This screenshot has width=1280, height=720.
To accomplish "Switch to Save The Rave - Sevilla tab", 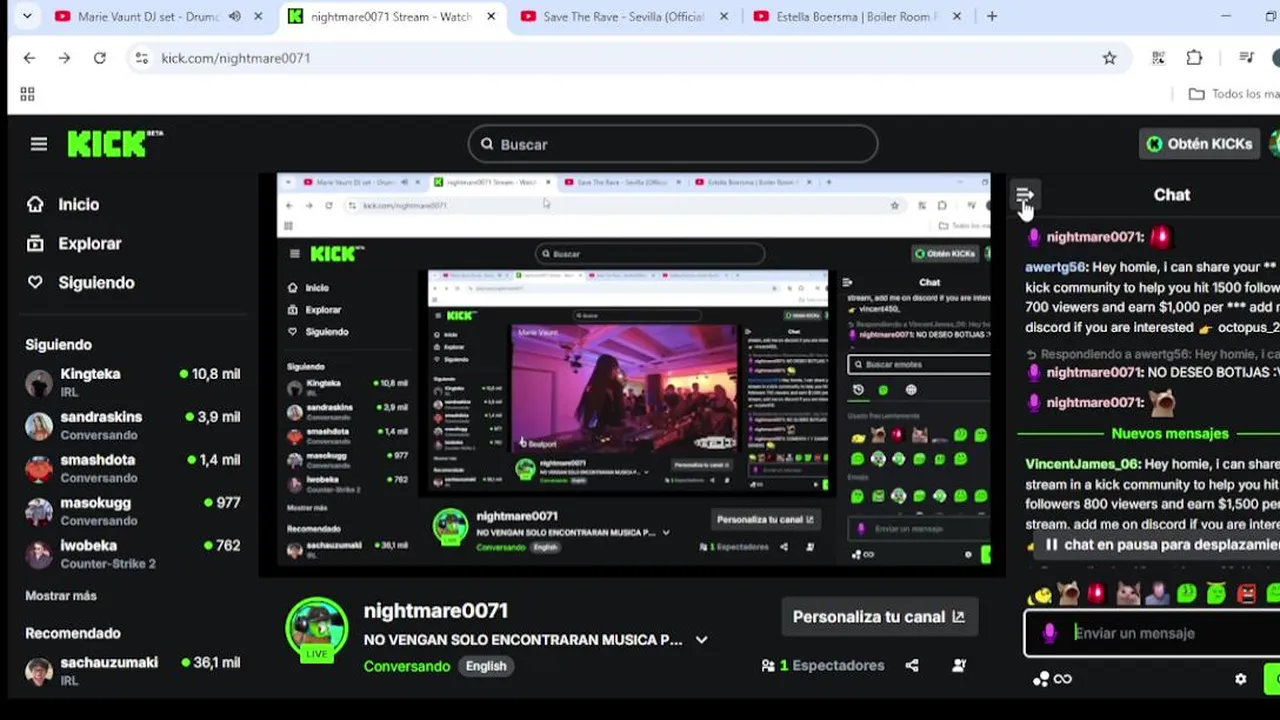I will pos(623,16).
